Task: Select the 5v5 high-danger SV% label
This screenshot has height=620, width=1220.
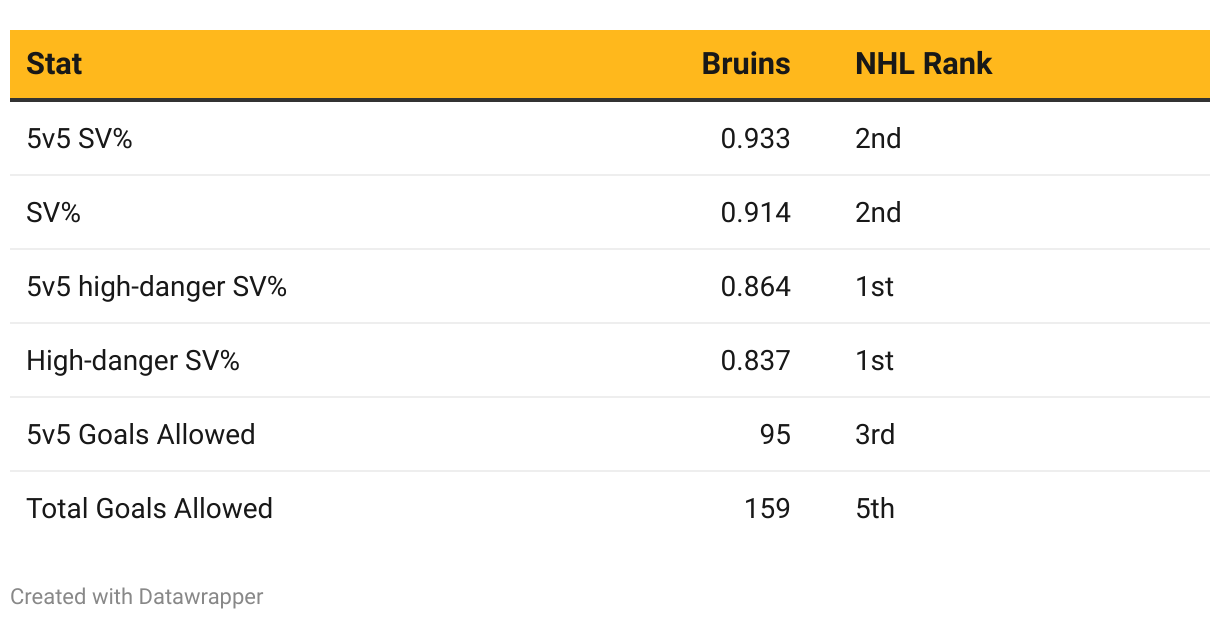Action: pos(156,287)
